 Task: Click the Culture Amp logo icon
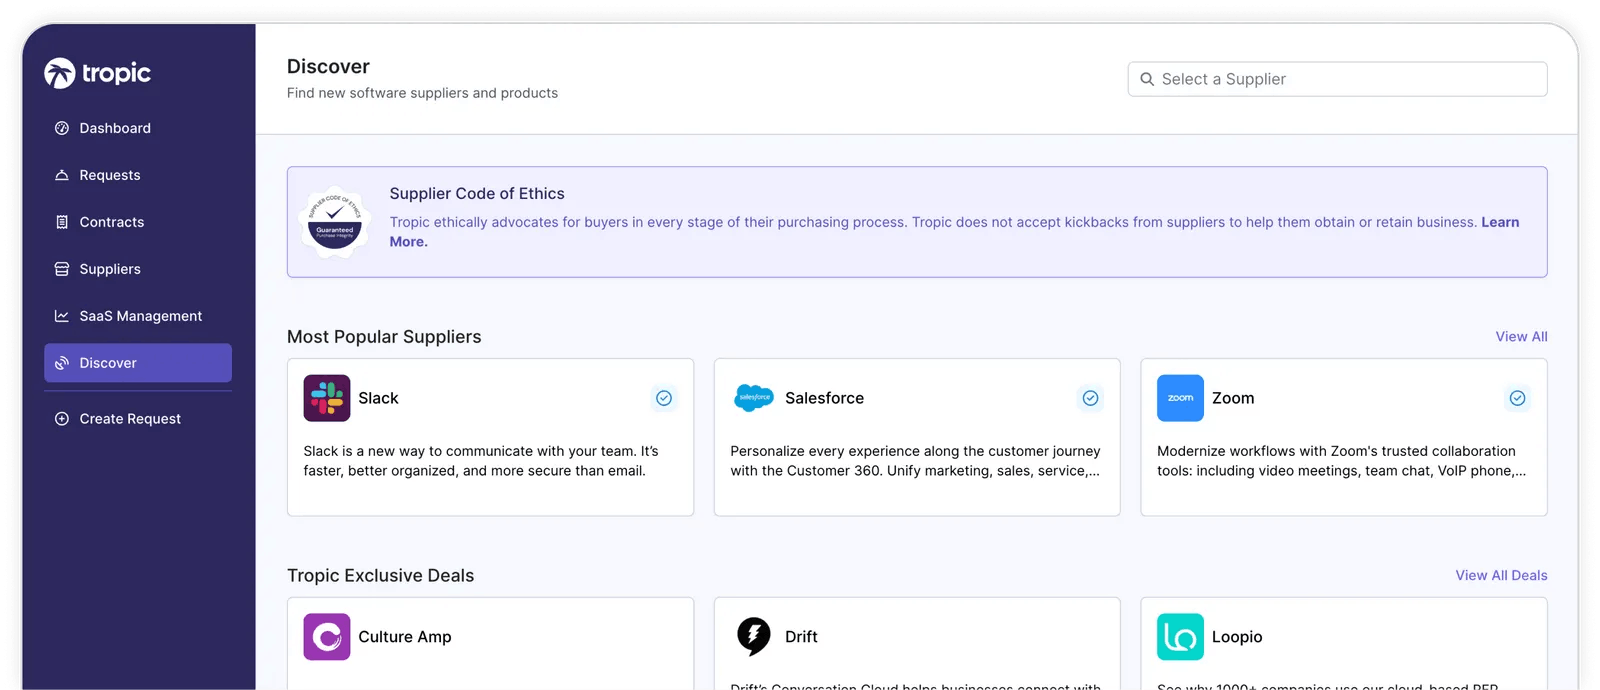pos(327,637)
